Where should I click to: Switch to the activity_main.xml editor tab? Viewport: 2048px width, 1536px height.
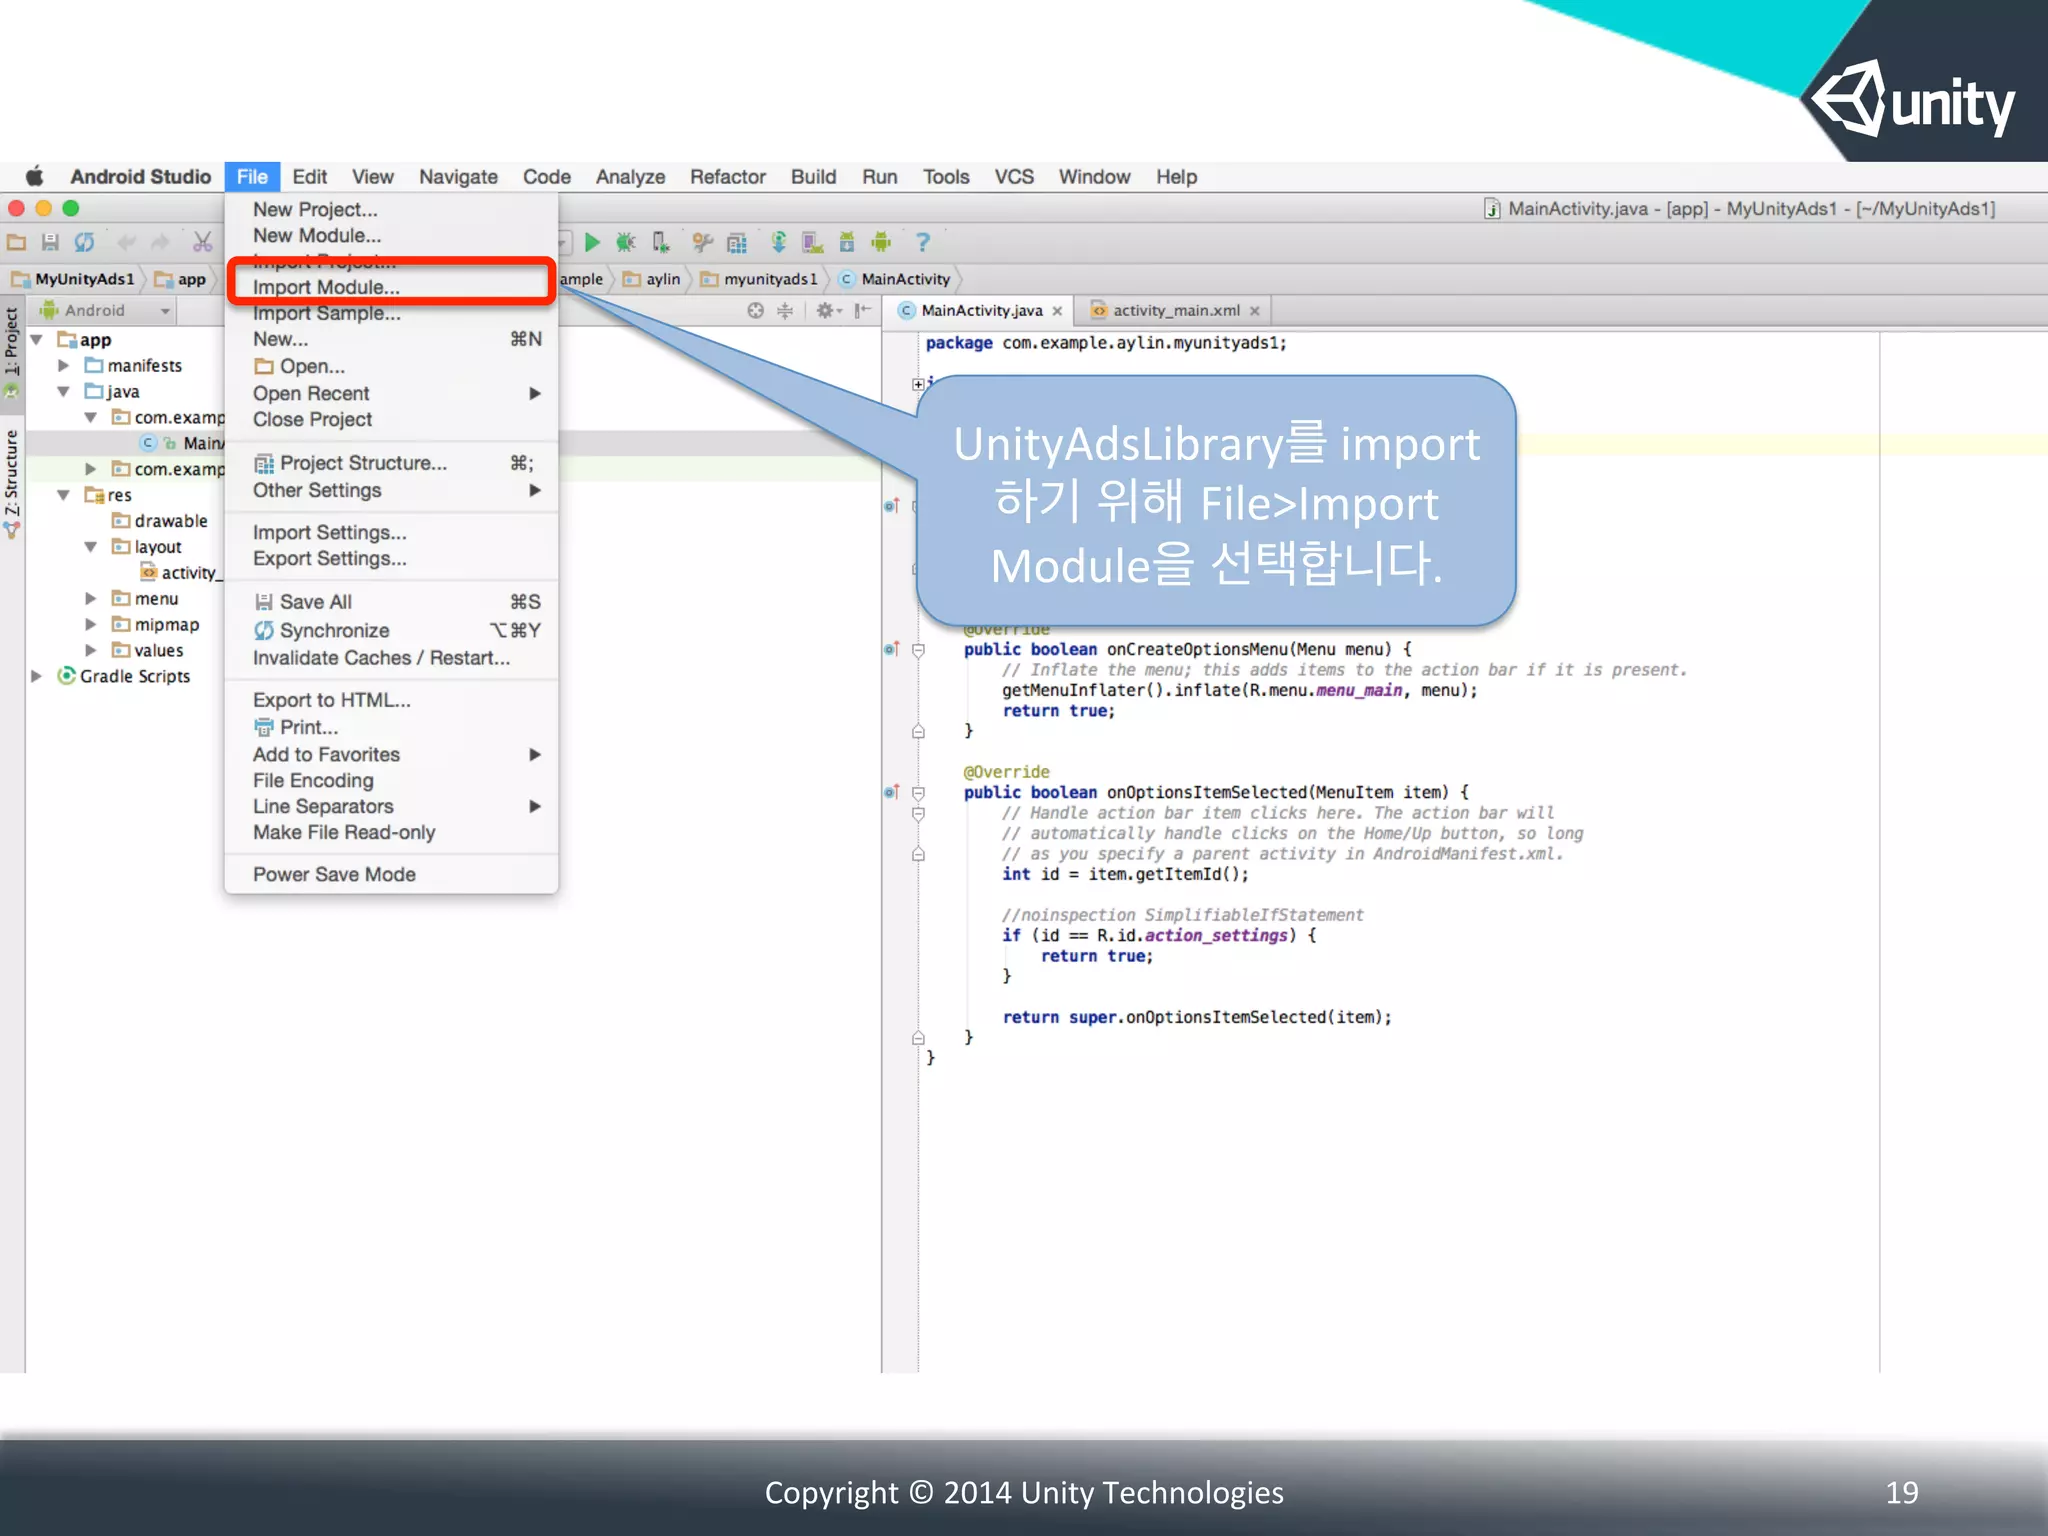[1175, 311]
